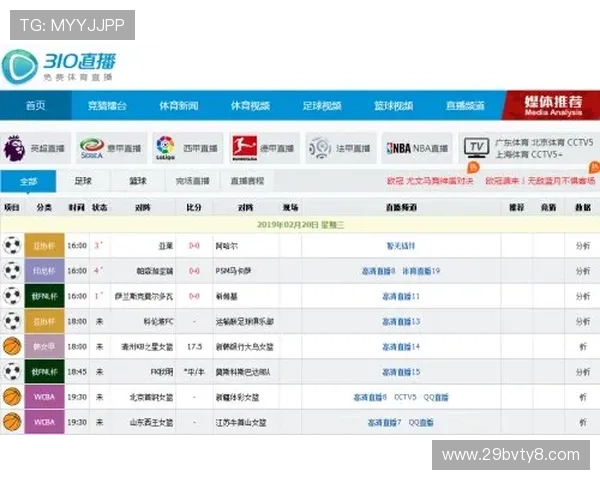Open the 竞猜擂台 nav item

tap(107, 105)
